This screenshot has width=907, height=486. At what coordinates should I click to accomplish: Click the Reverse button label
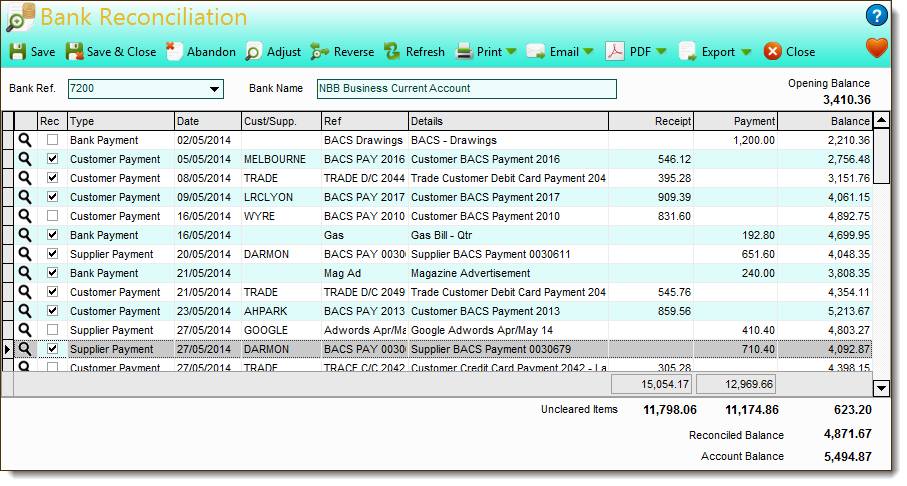point(354,52)
